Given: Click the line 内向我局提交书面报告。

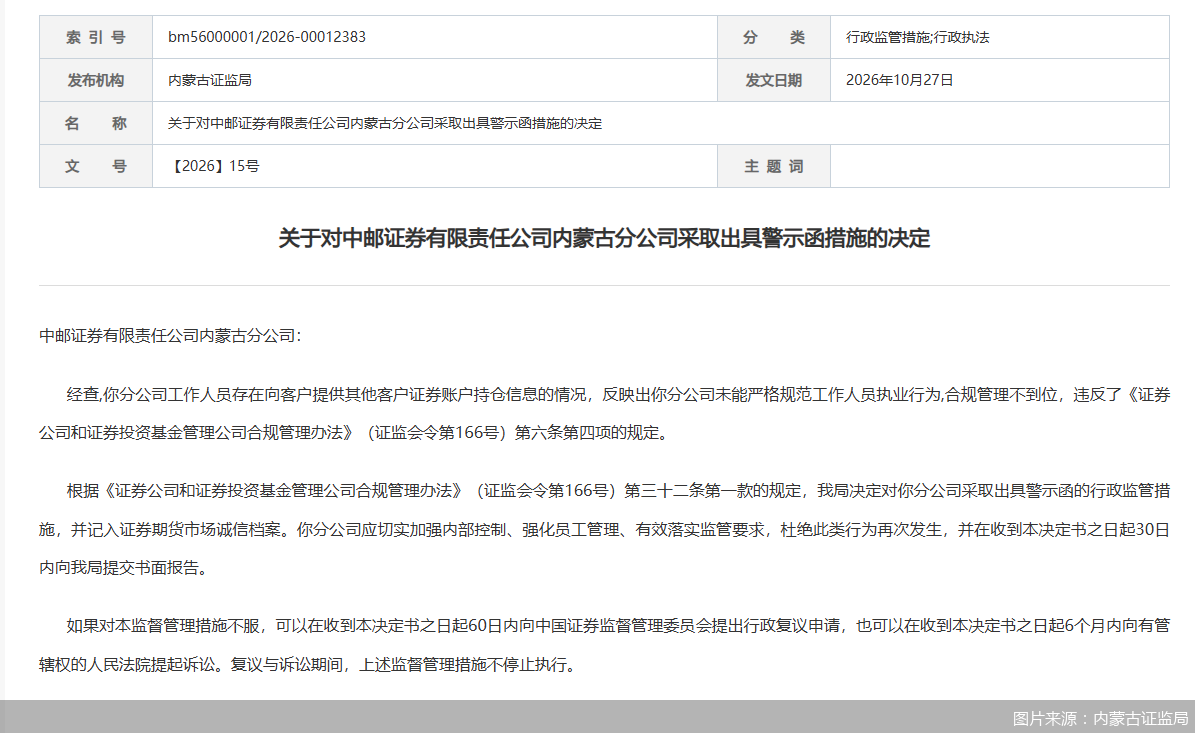Looking at the screenshot, I should (x=123, y=568).
